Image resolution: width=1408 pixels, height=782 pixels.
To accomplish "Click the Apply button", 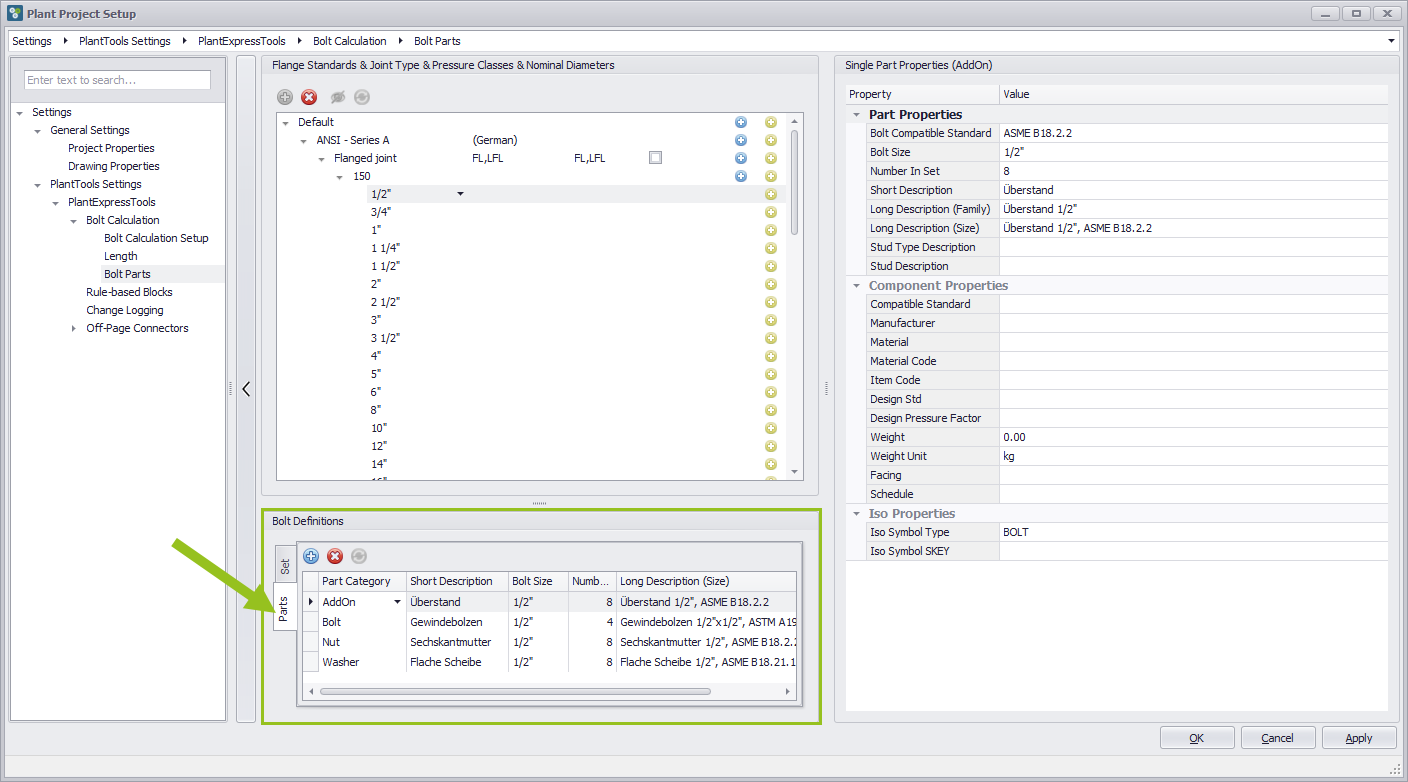I will click(1359, 738).
